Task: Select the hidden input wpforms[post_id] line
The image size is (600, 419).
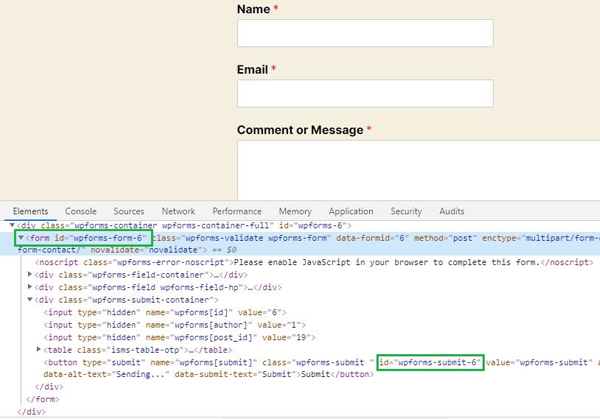Action: pyautogui.click(x=179, y=337)
